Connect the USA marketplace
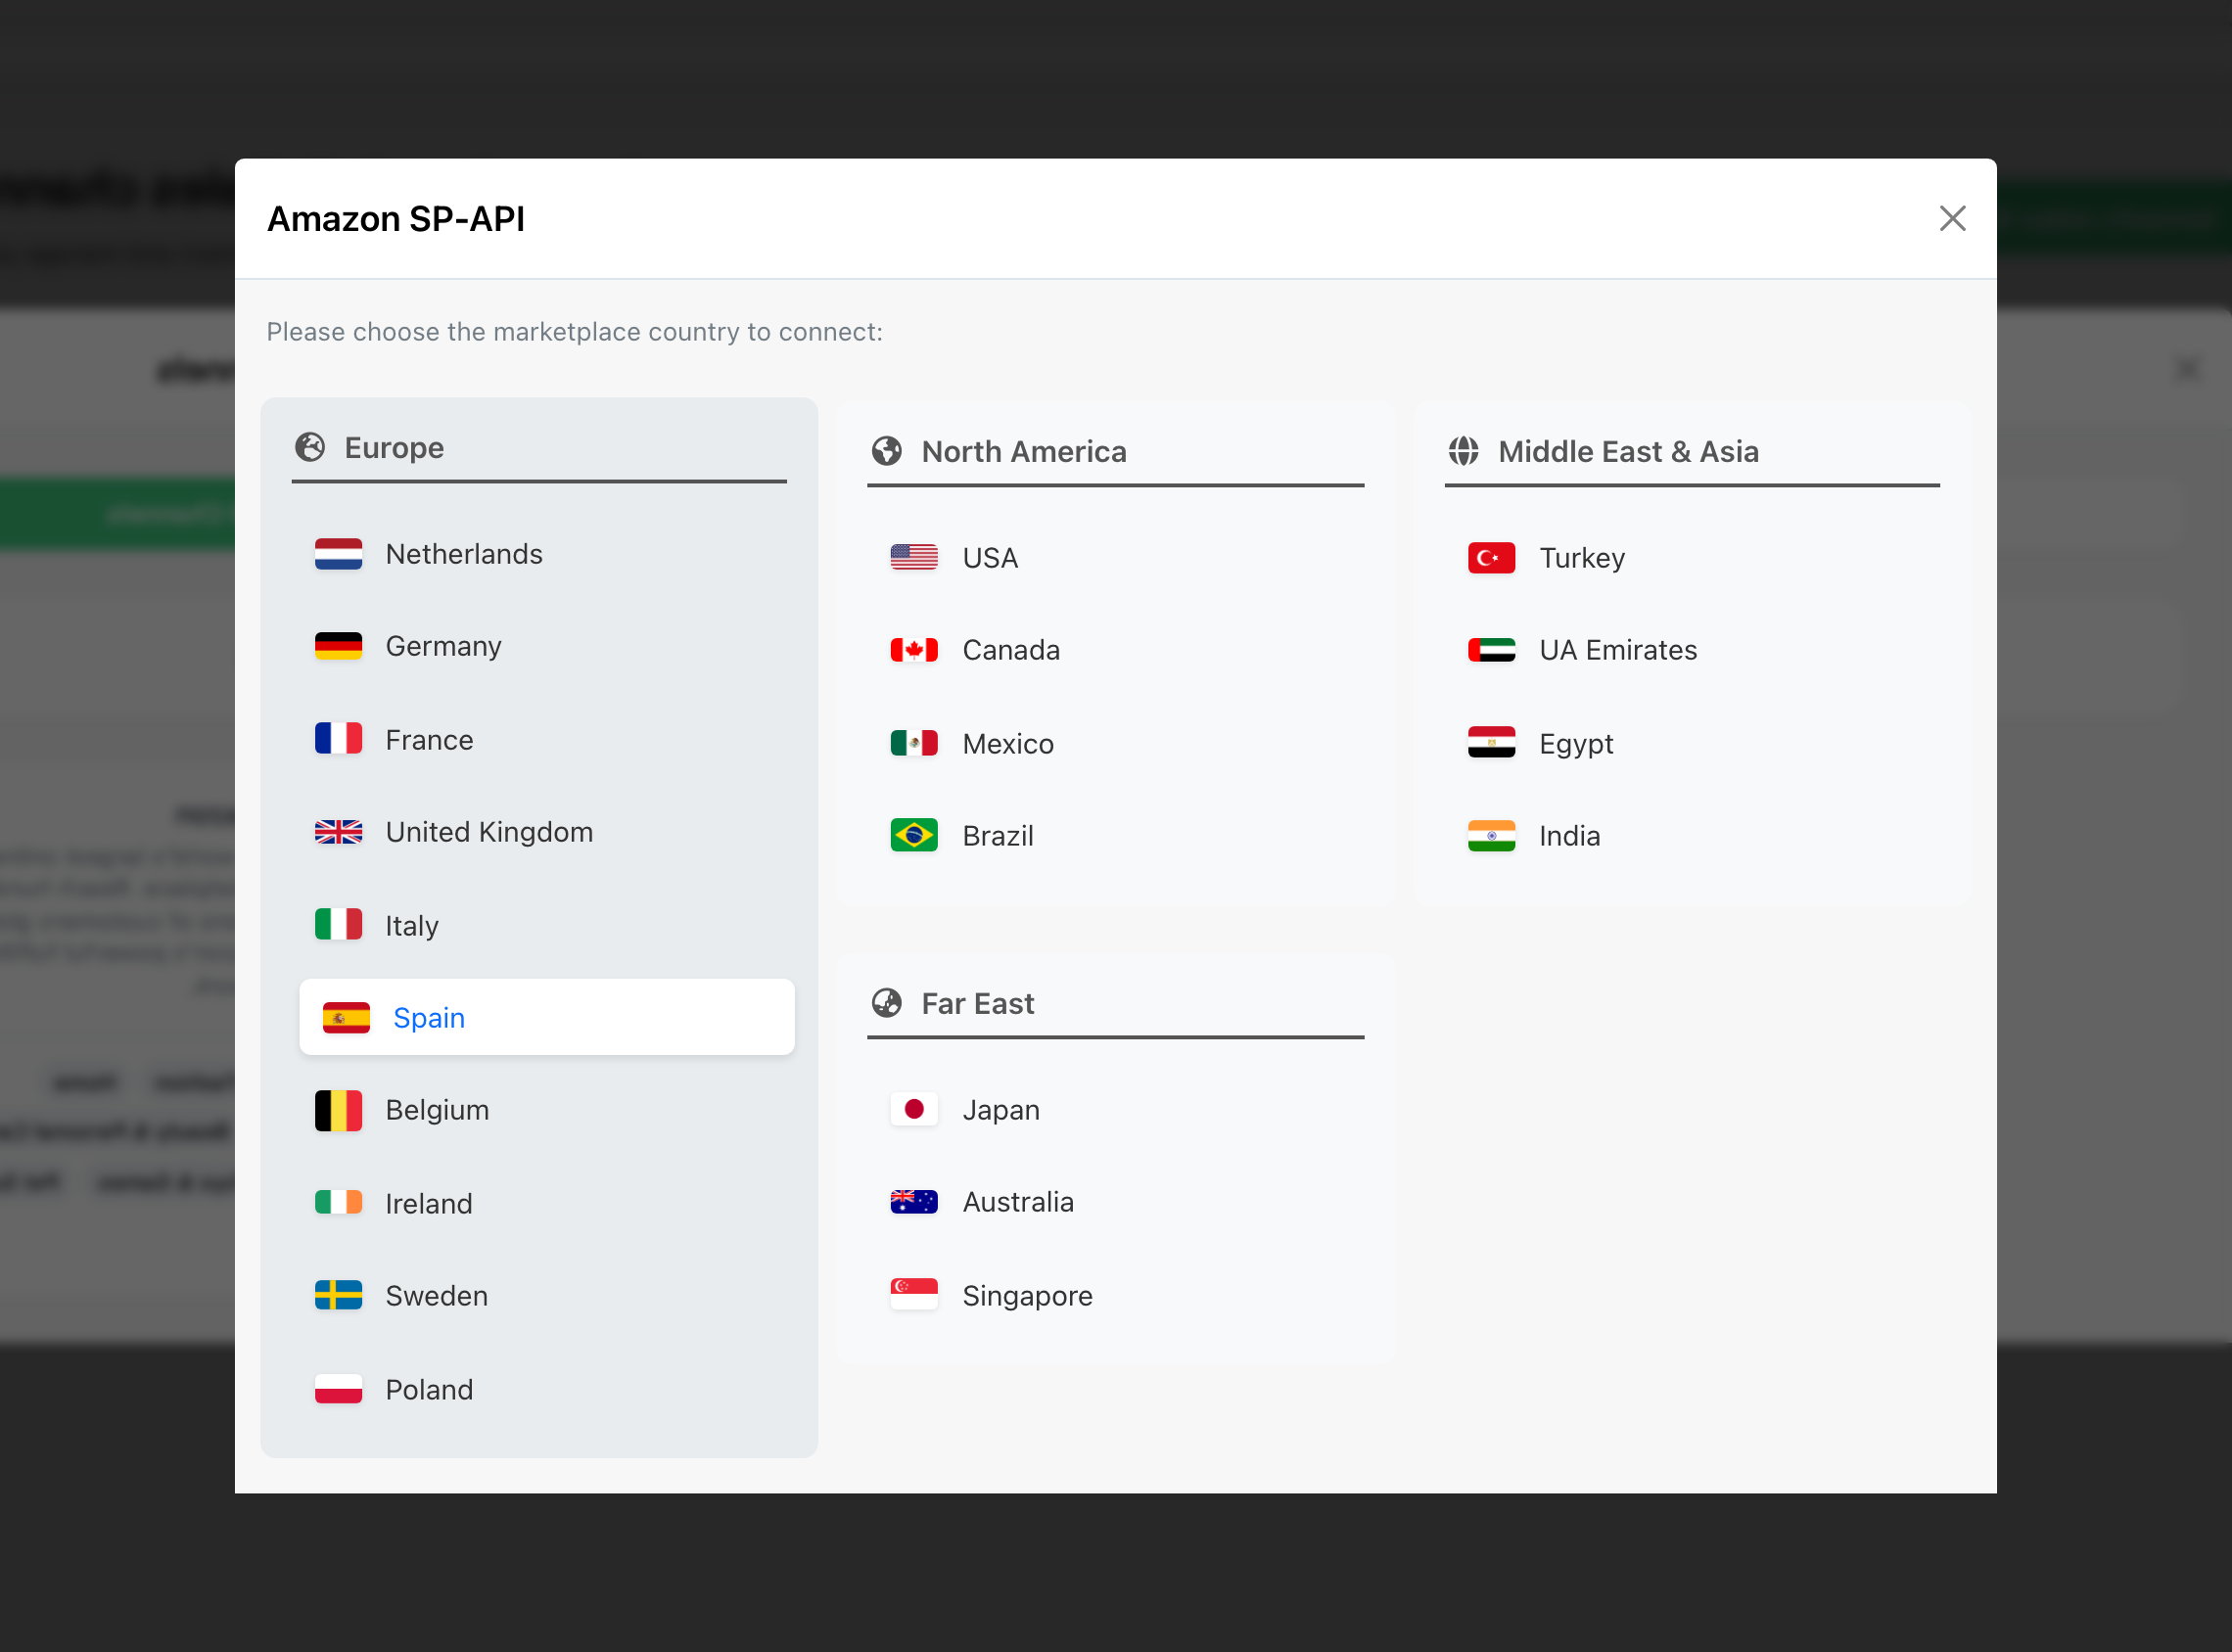Viewport: 2232px width, 1652px height. [1116, 558]
